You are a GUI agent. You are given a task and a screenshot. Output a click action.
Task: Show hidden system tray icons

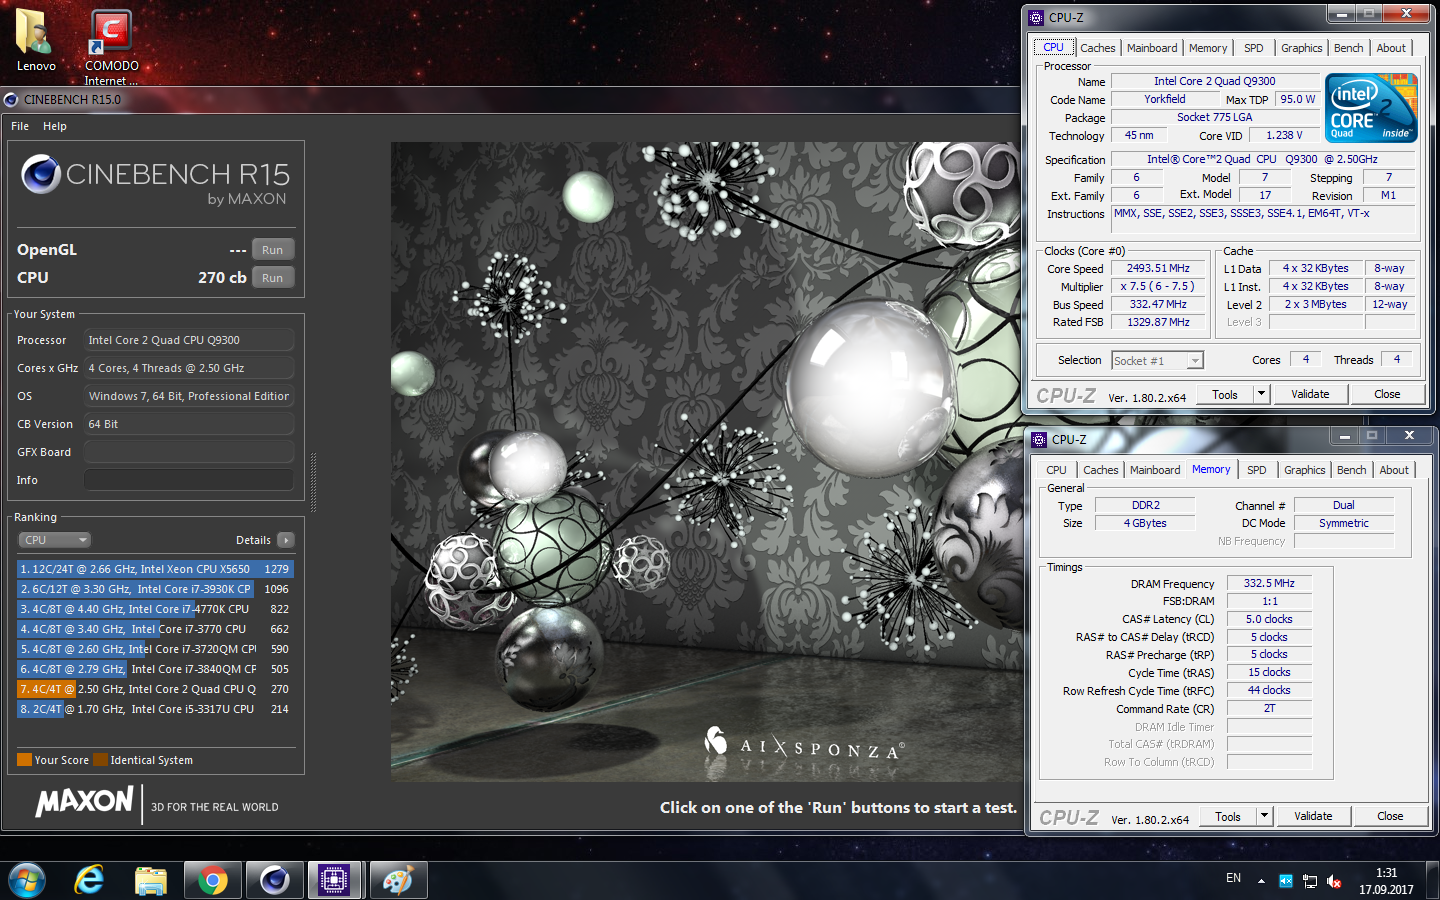point(1261,881)
